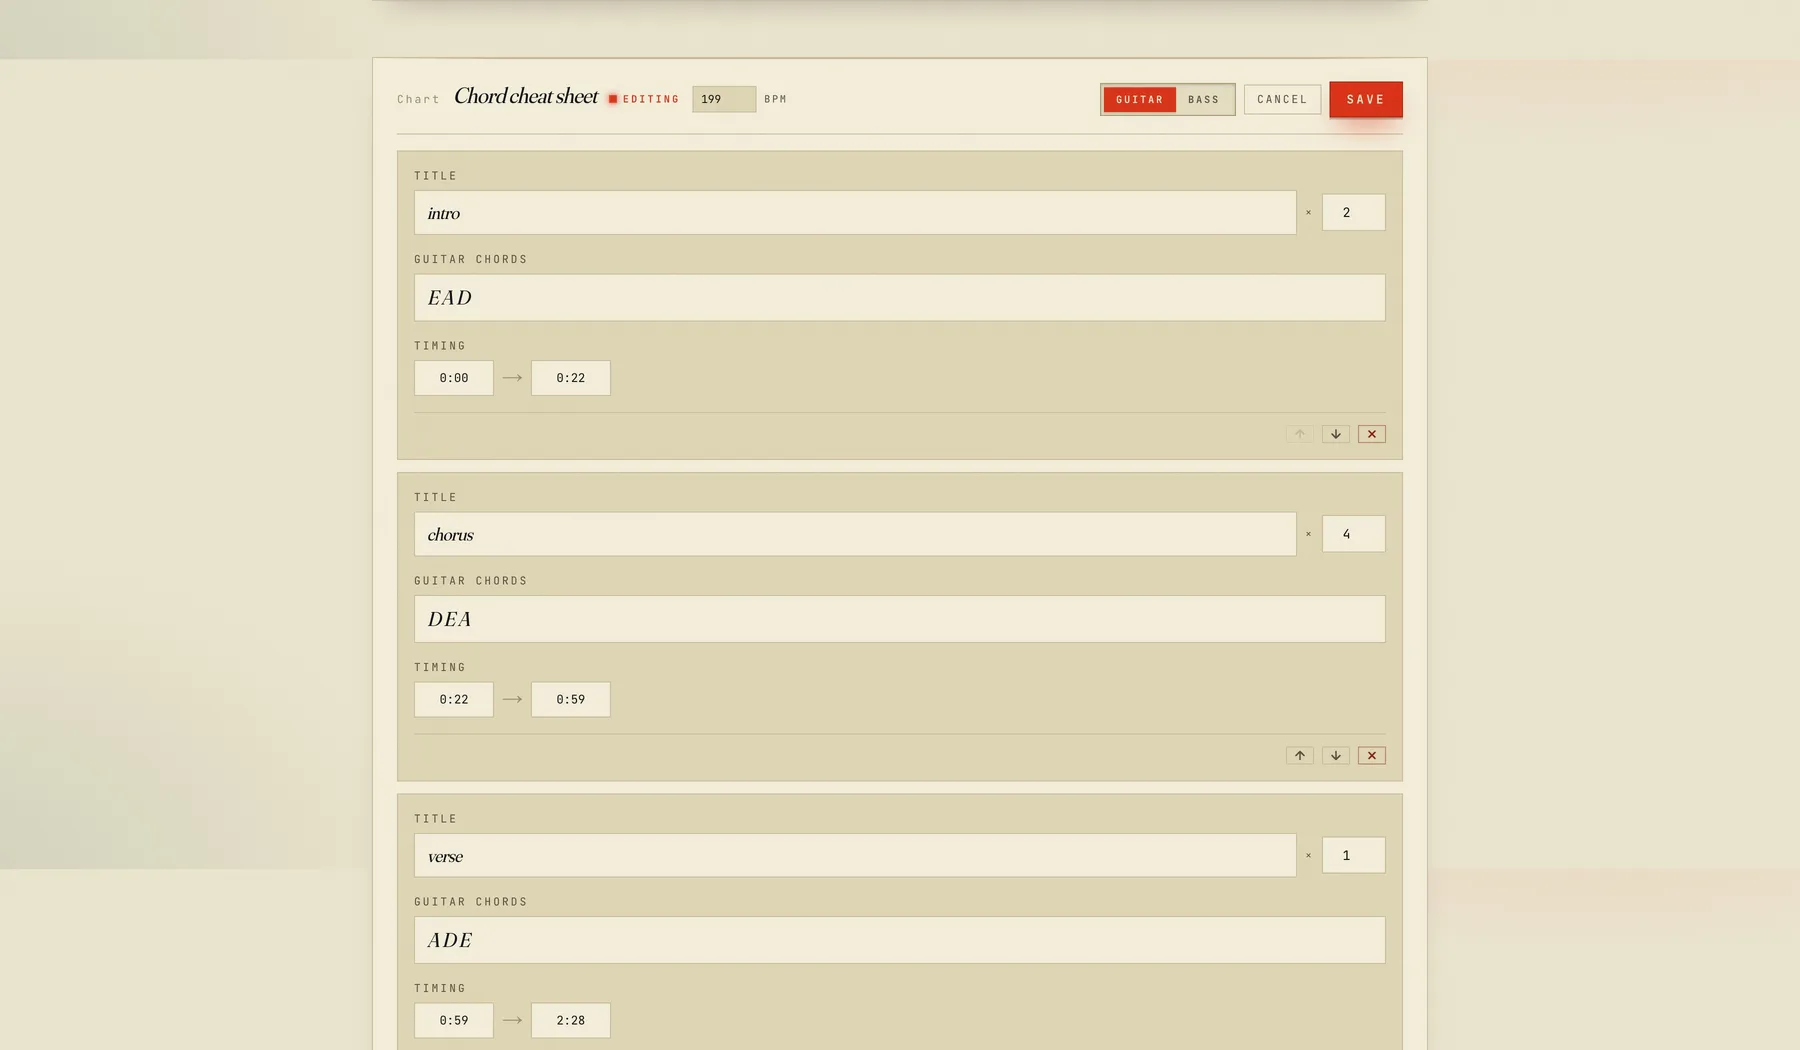This screenshot has width=1800, height=1050.
Task: Delete the intro section
Action: [x=1371, y=434]
